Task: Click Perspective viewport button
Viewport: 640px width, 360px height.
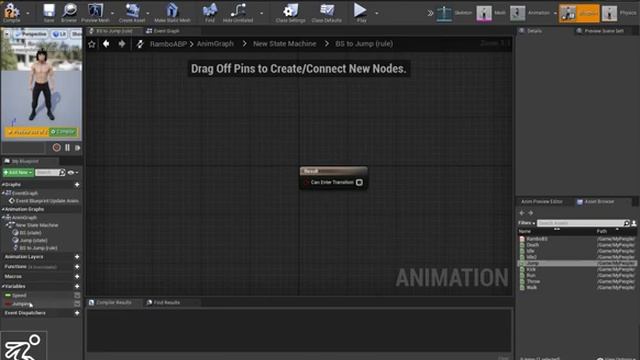Action: point(31,34)
